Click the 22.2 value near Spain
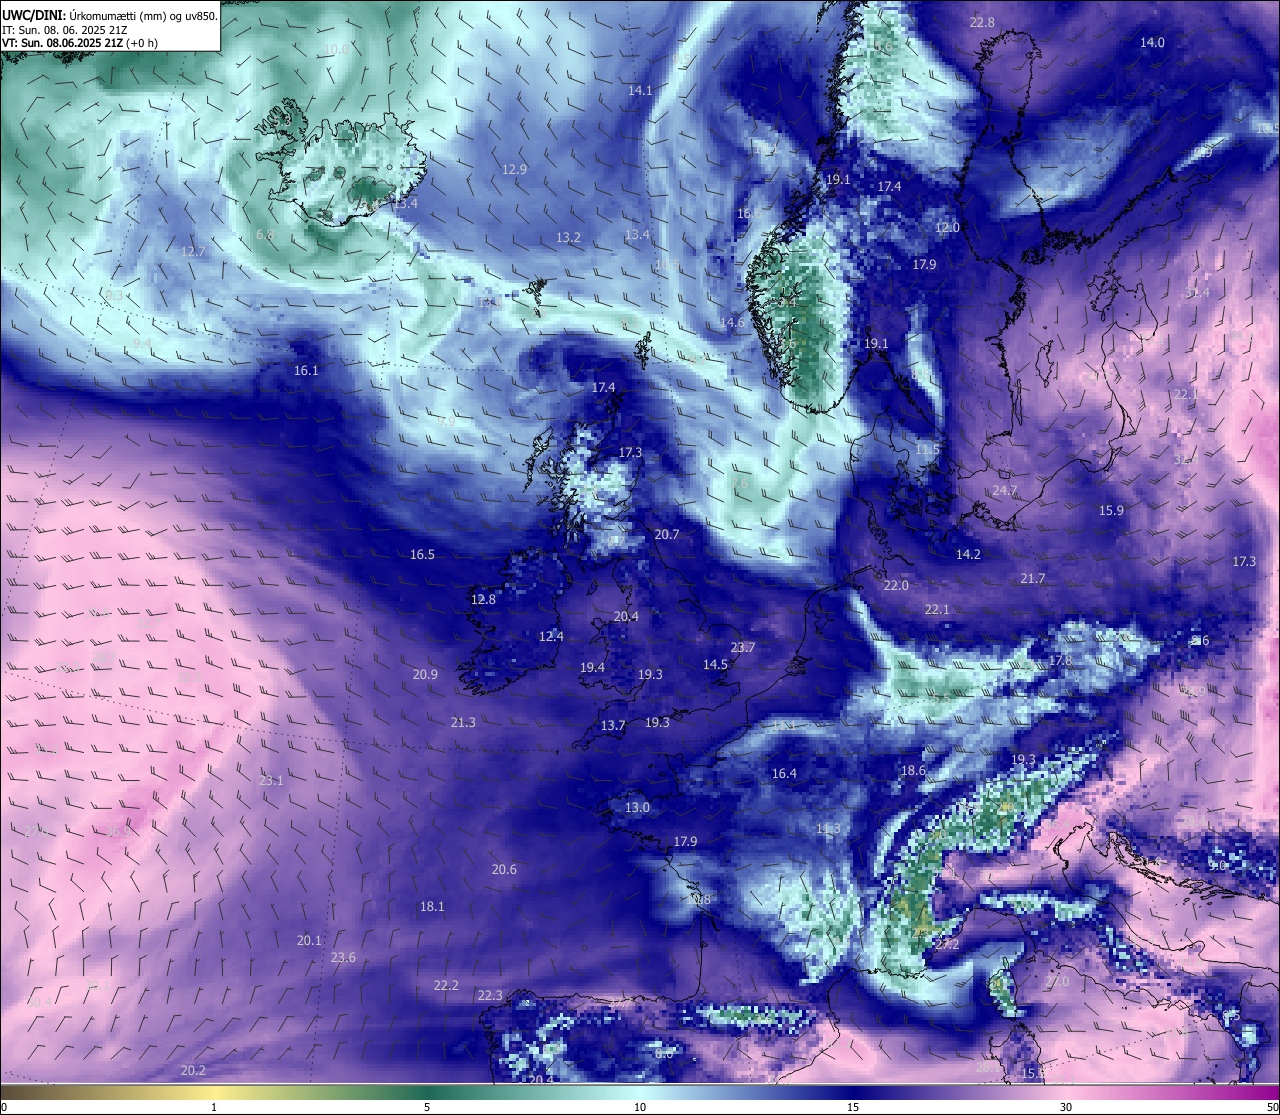This screenshot has width=1280, height=1115. point(446,985)
